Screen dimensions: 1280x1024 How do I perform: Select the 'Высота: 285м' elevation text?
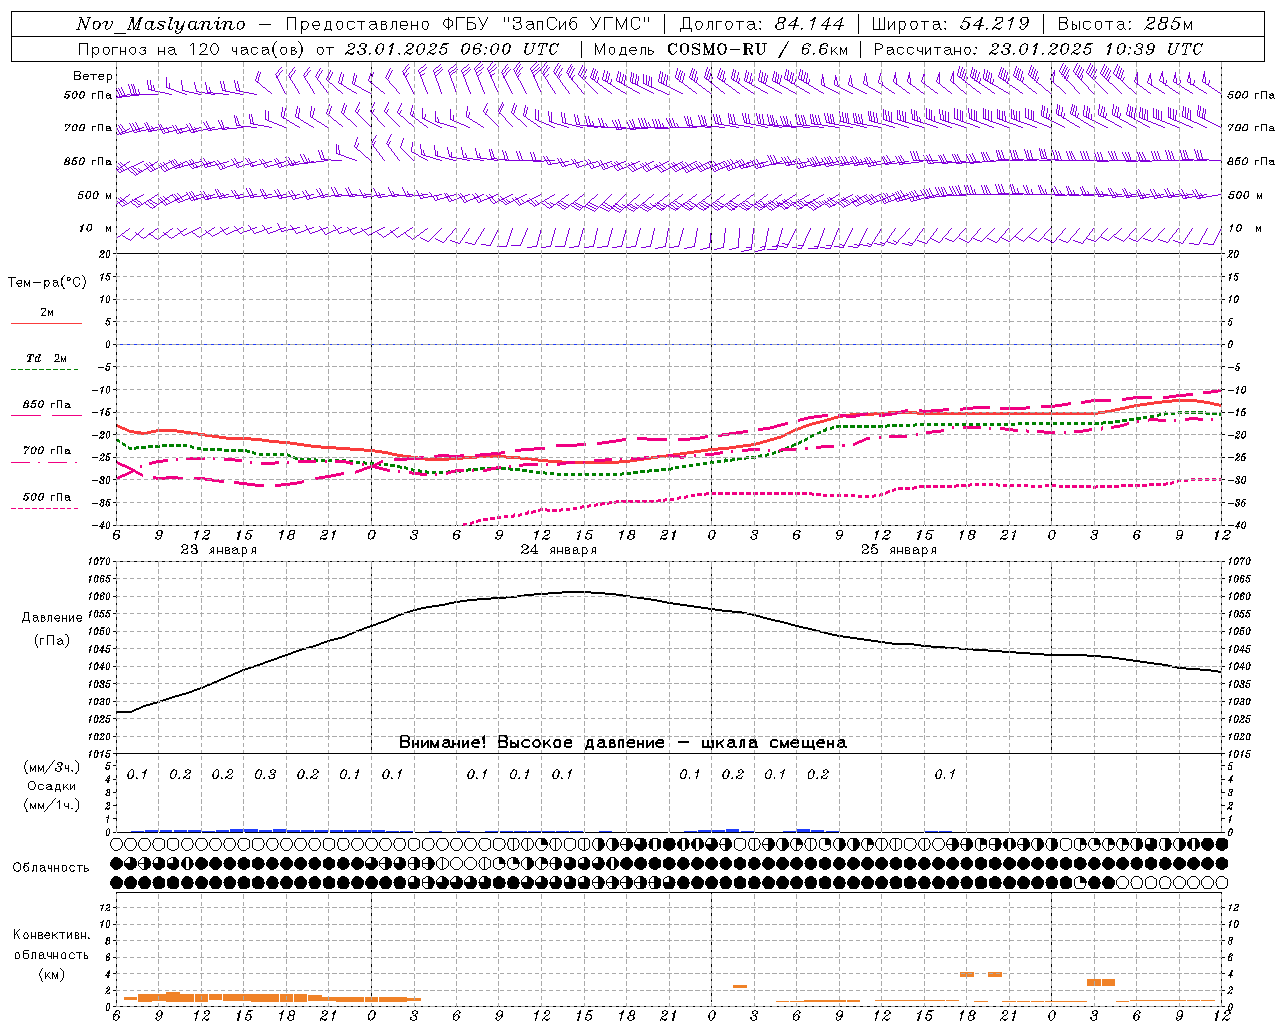(1125, 24)
